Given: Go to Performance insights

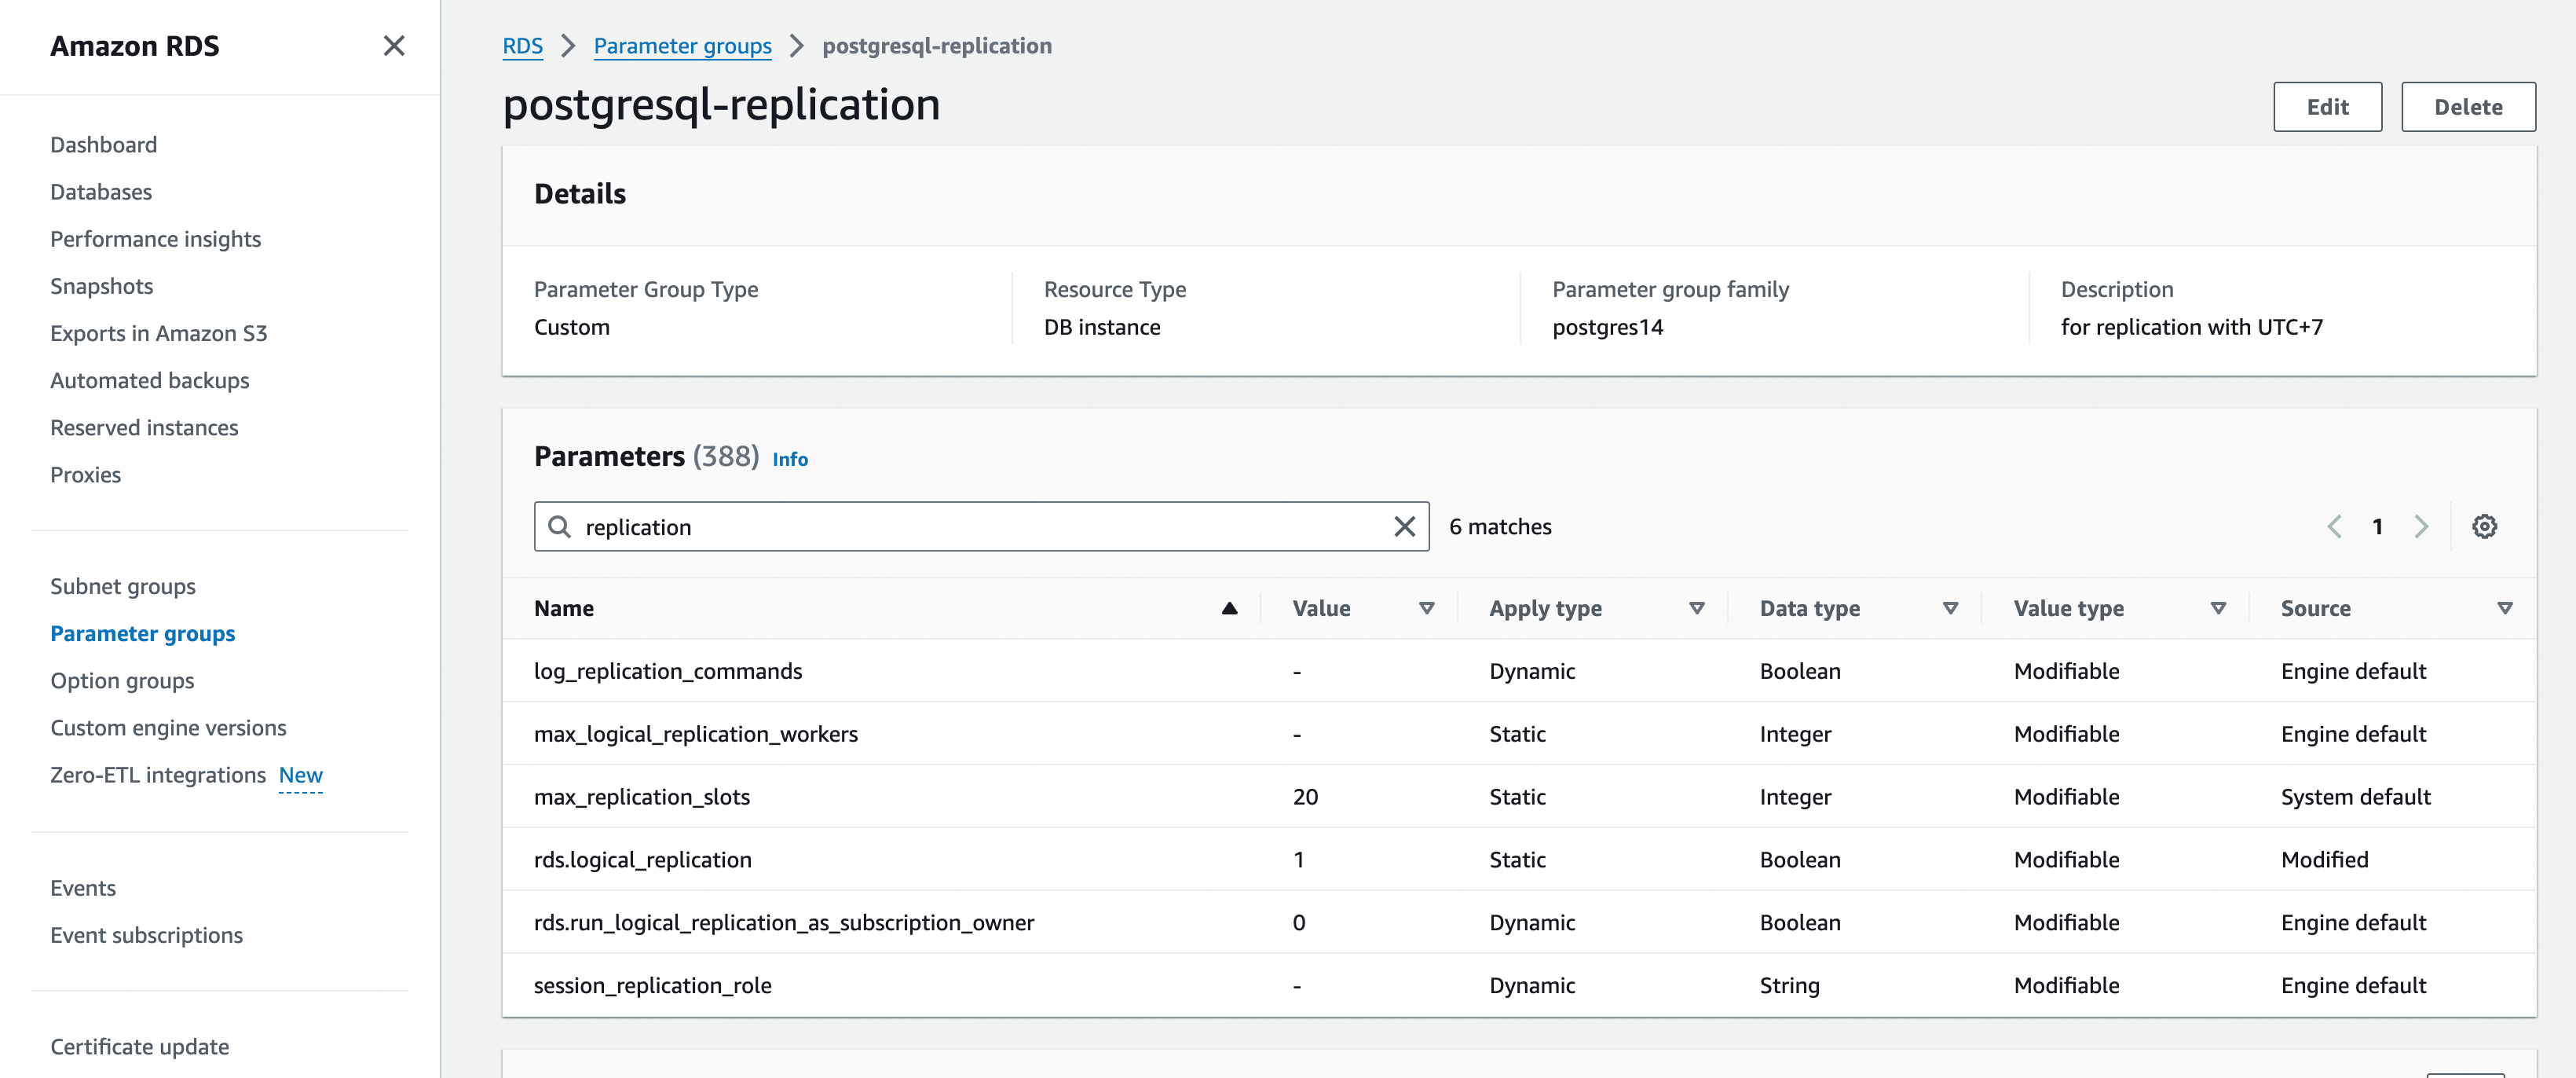Looking at the screenshot, I should coord(155,239).
